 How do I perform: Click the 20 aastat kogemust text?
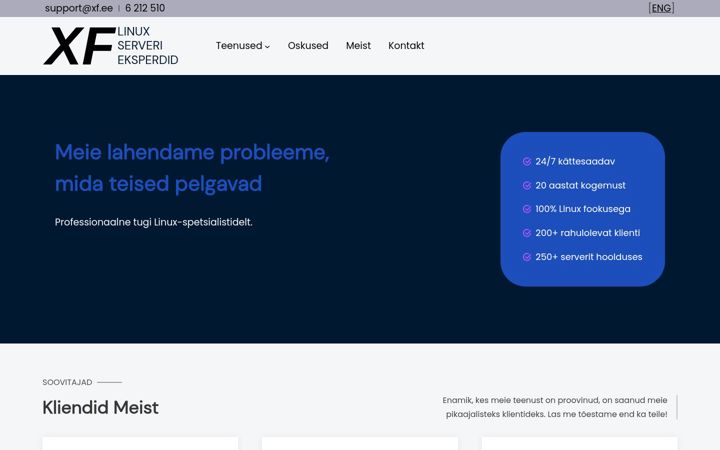pyautogui.click(x=580, y=186)
